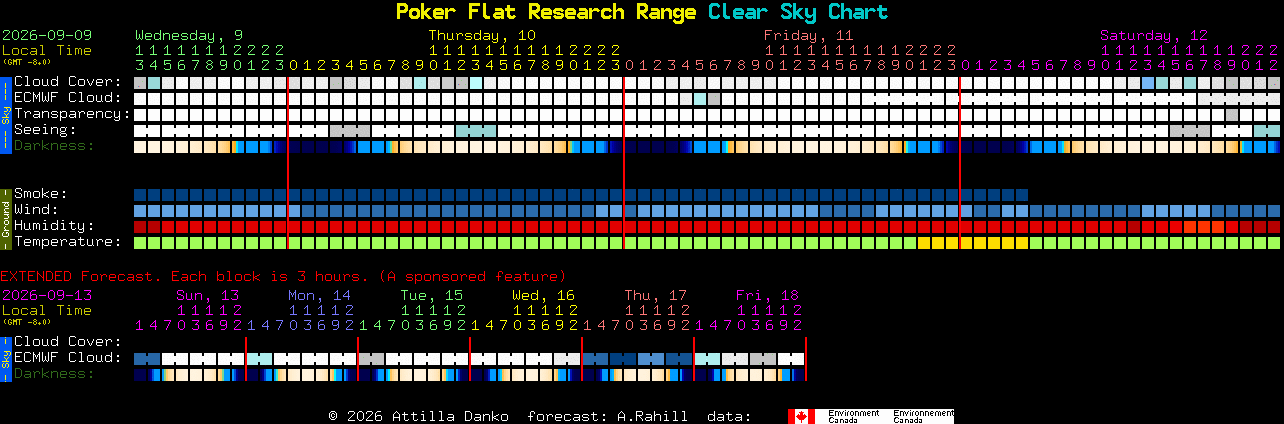The width and height of the screenshot is (1284, 424).
Task: Click the Environnement Canada French logo
Action: pos(922,416)
